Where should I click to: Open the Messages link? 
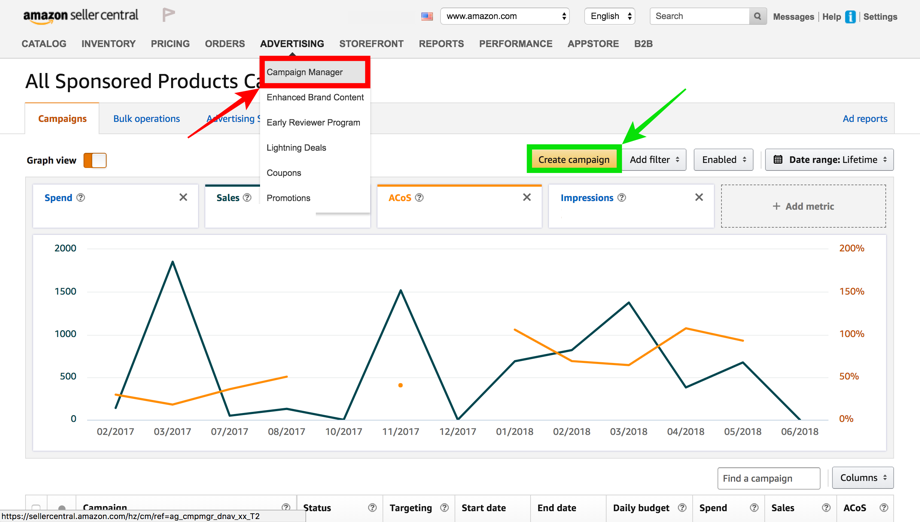[793, 17]
